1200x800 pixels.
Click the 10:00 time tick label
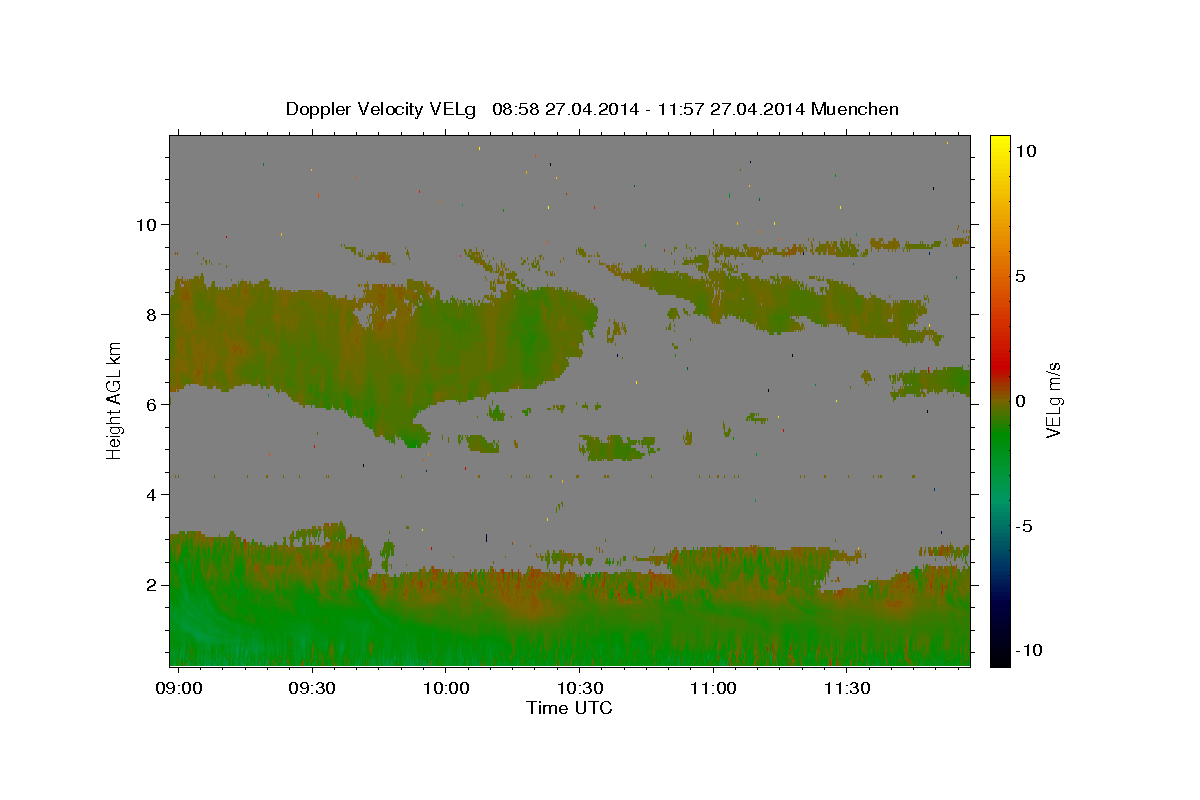446,688
